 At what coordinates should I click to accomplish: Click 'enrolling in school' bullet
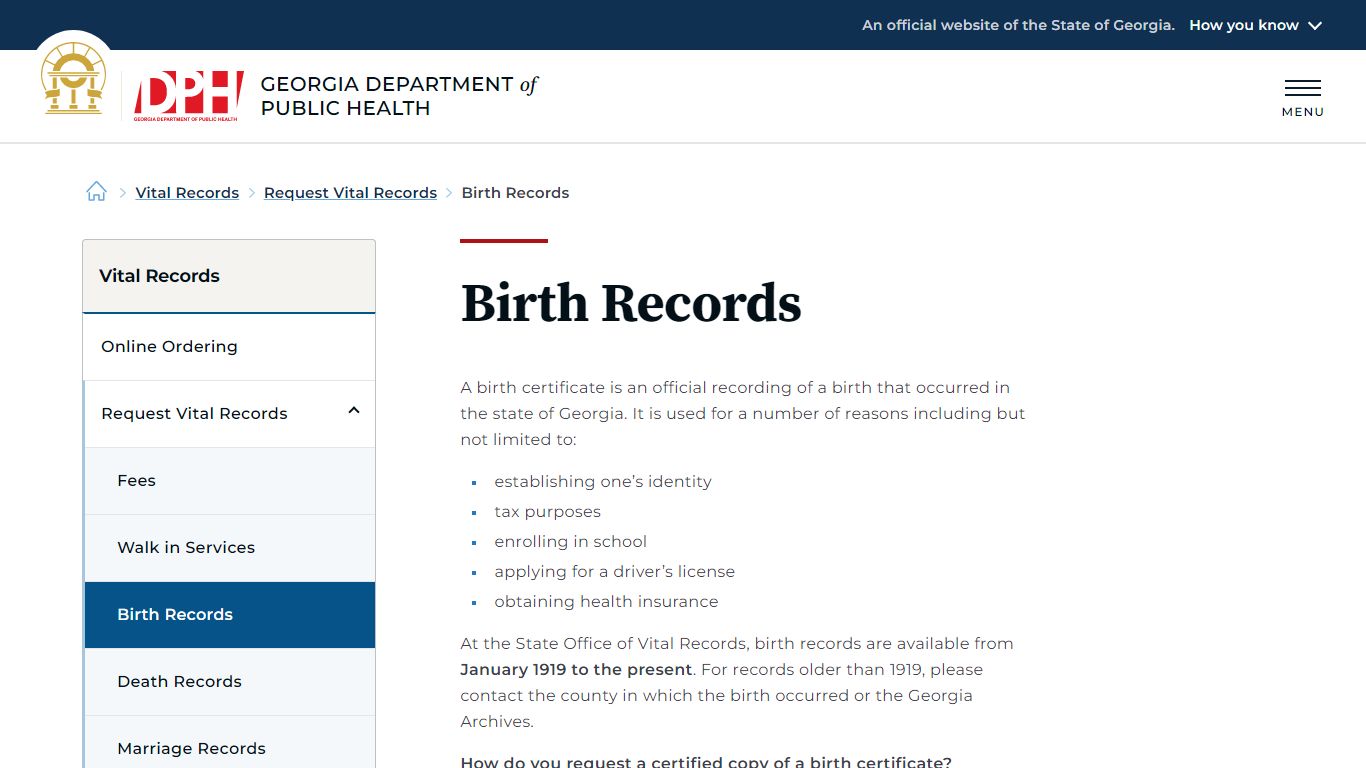[x=570, y=542]
